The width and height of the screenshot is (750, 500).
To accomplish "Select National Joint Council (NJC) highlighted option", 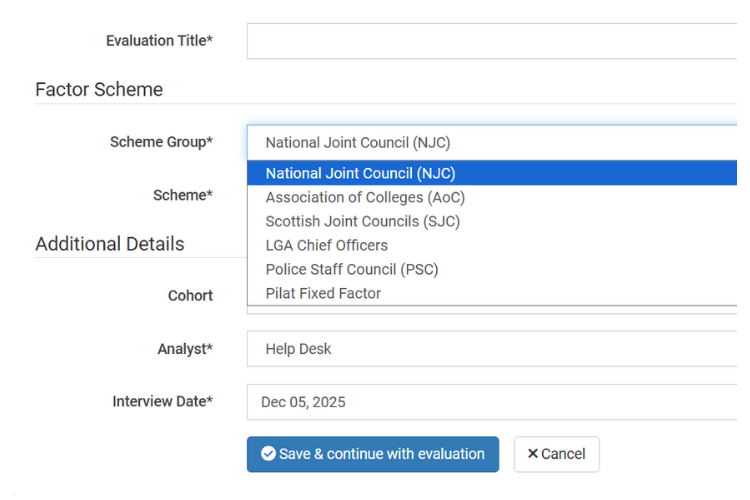I will [360, 173].
